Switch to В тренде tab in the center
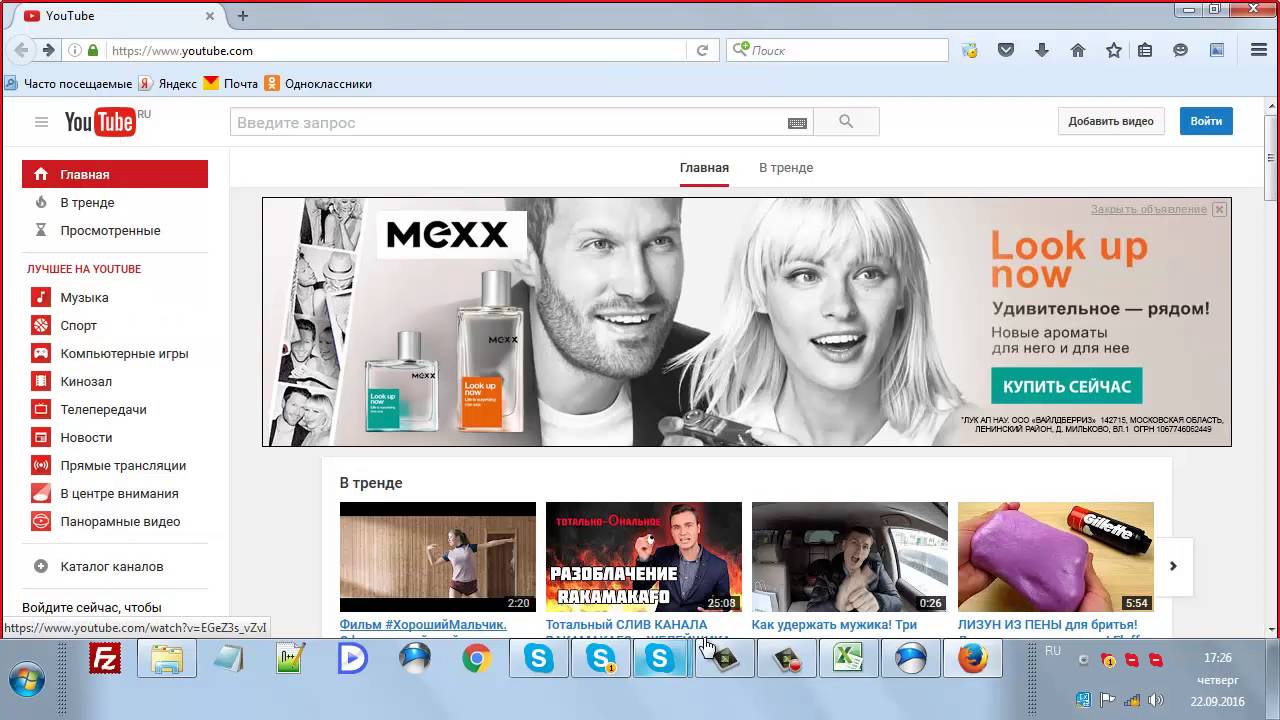The width and height of the screenshot is (1280, 720). (x=786, y=168)
